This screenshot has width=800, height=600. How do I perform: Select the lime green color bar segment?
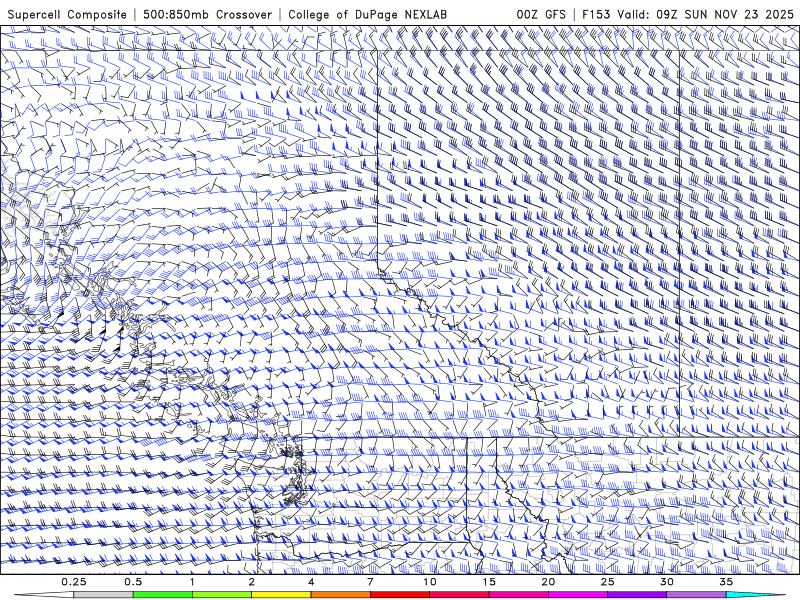click(x=222, y=595)
